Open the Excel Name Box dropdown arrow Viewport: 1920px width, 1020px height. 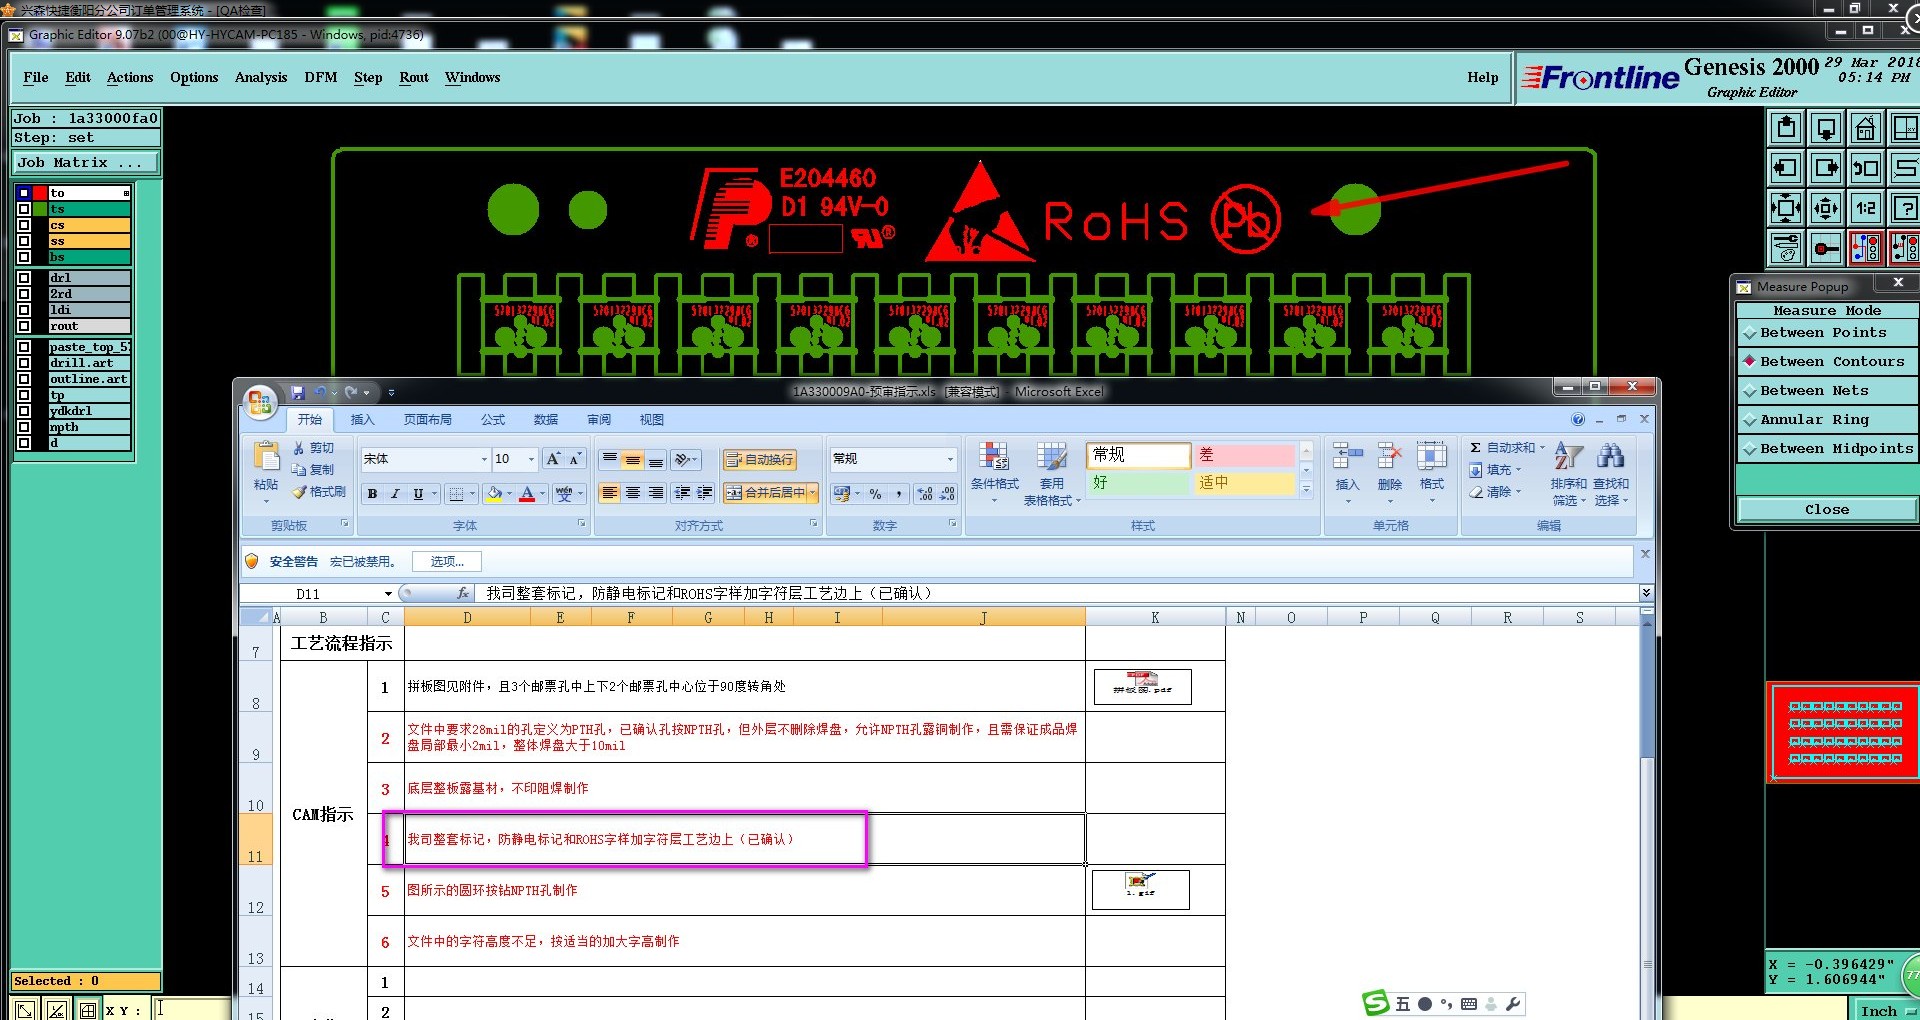[388, 594]
